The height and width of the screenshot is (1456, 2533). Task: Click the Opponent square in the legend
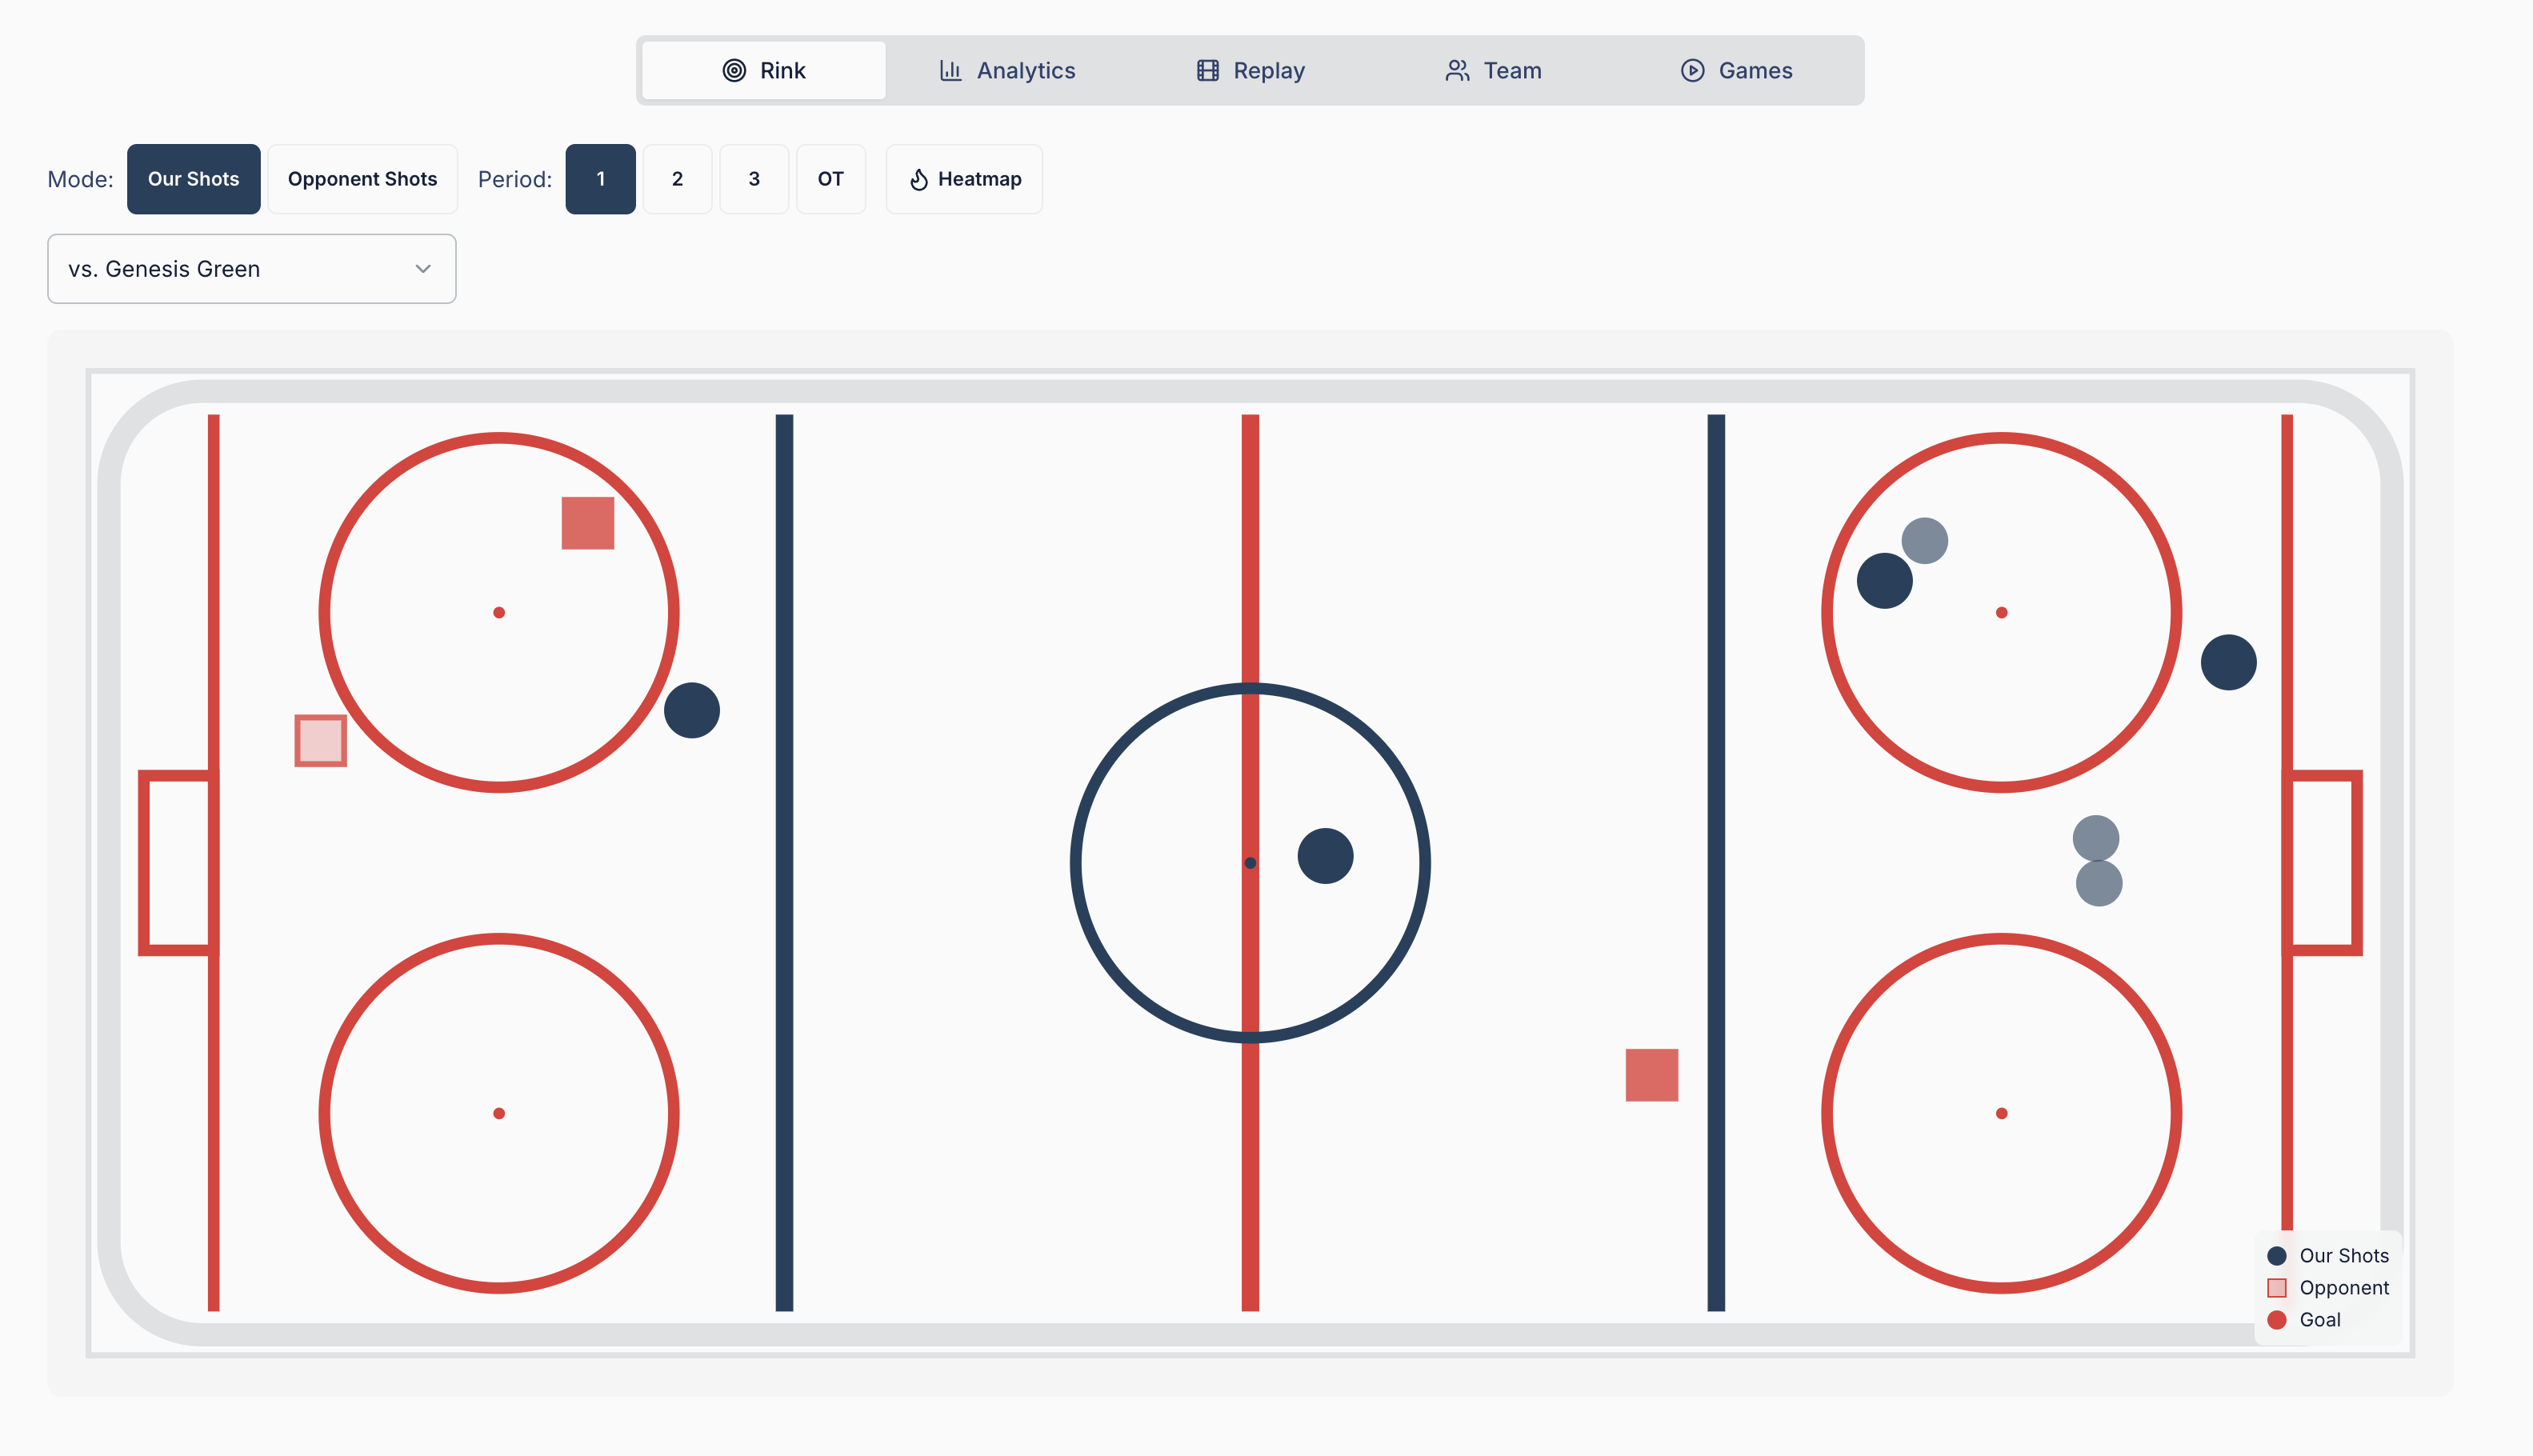click(x=2278, y=1287)
